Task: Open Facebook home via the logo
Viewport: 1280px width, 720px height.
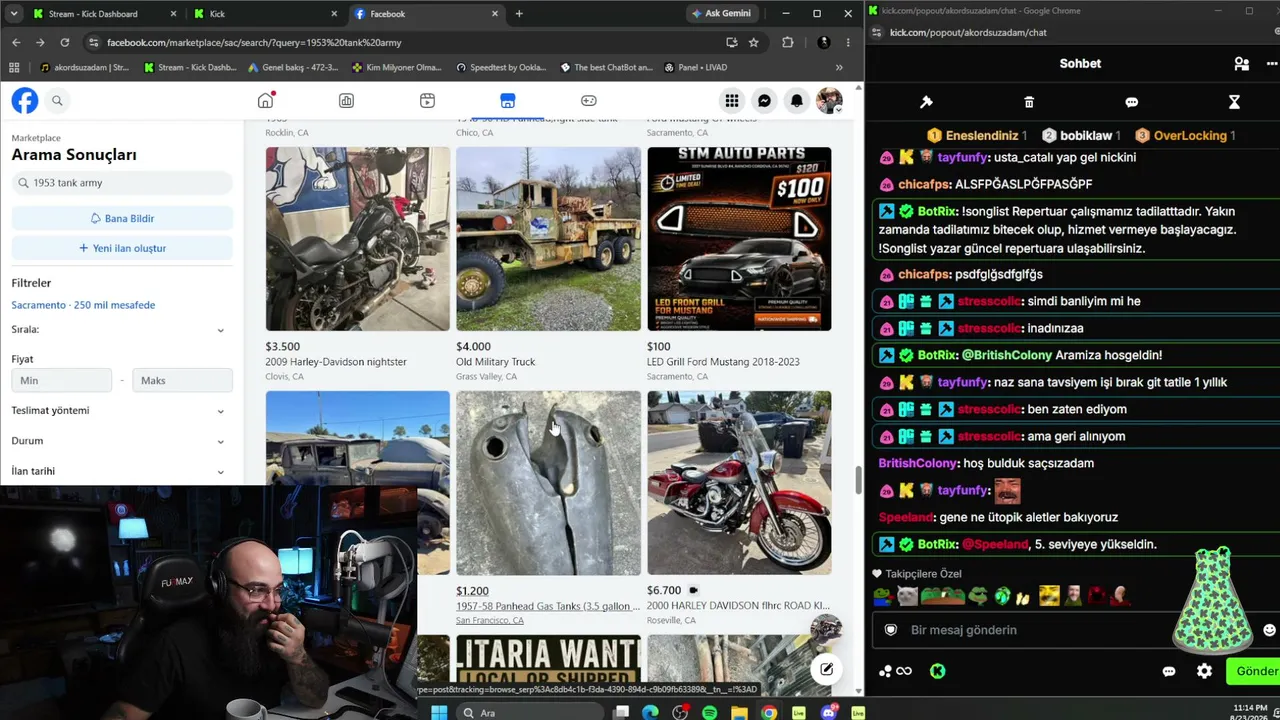Action: click(25, 101)
